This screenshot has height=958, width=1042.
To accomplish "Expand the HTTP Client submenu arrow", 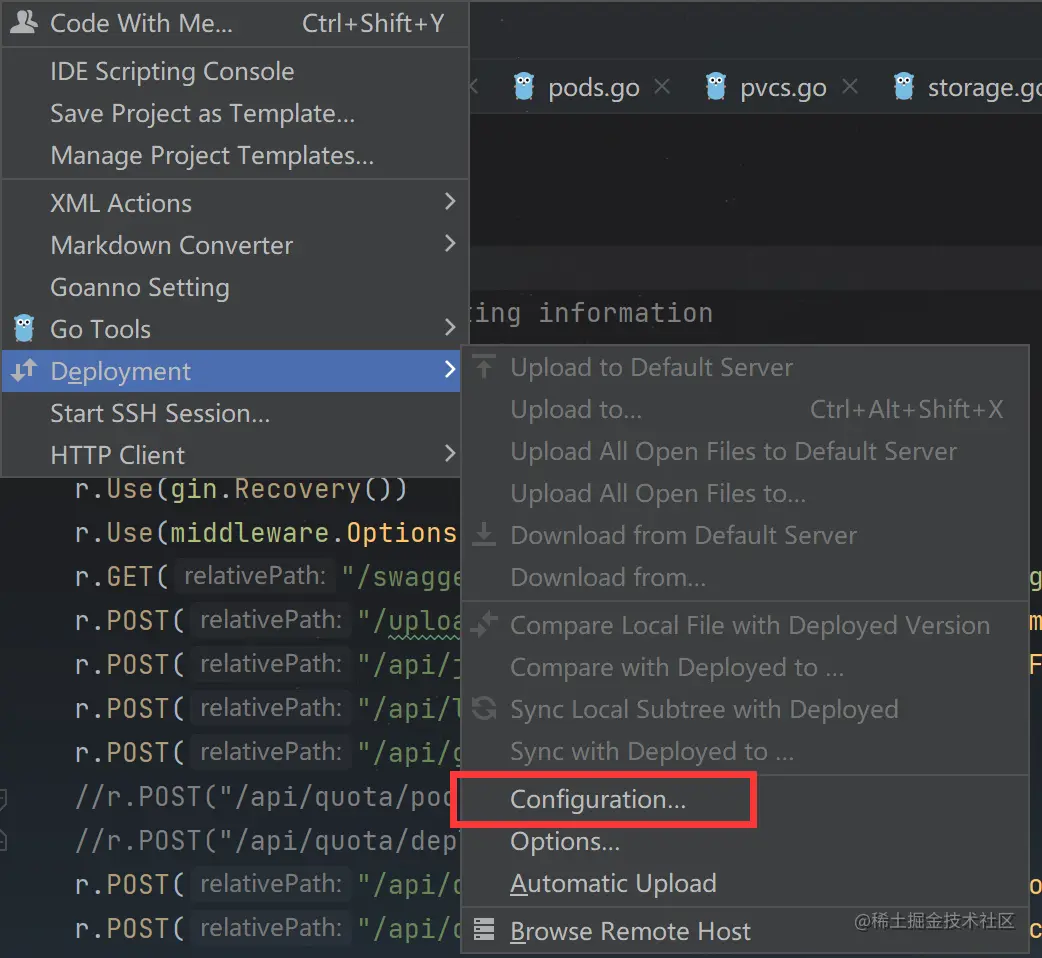I will tap(450, 453).
